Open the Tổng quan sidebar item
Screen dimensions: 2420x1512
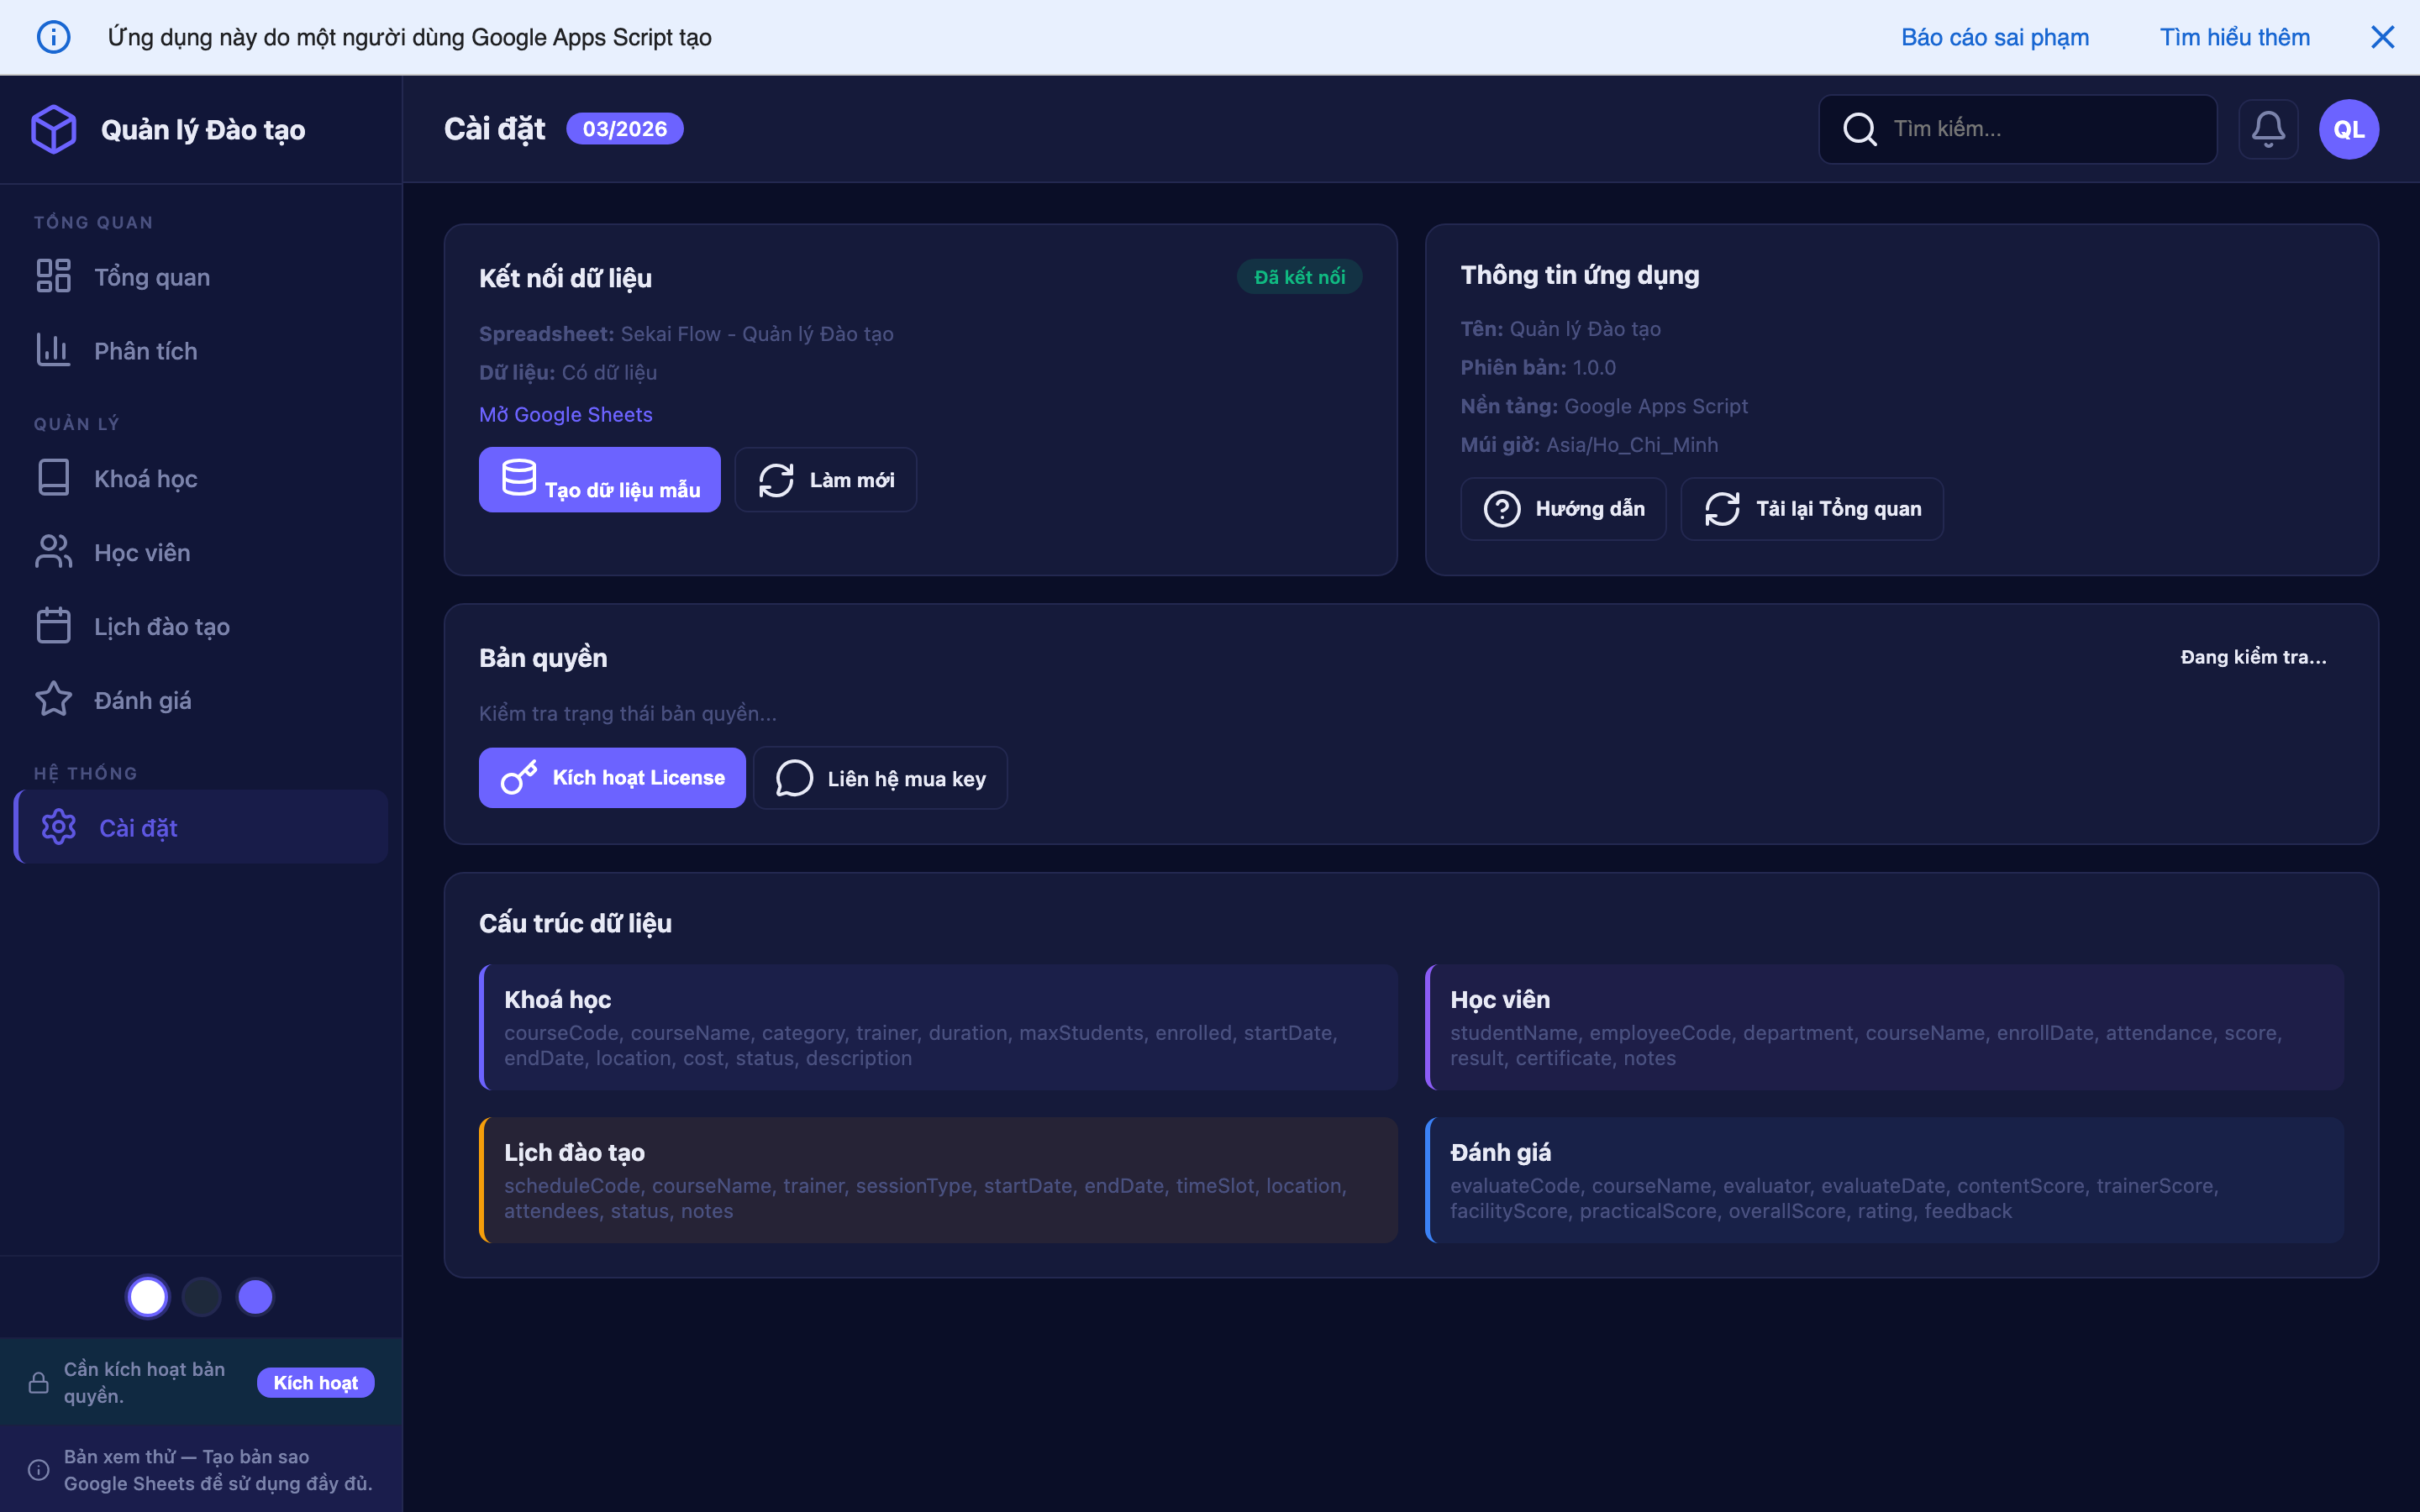coord(151,277)
